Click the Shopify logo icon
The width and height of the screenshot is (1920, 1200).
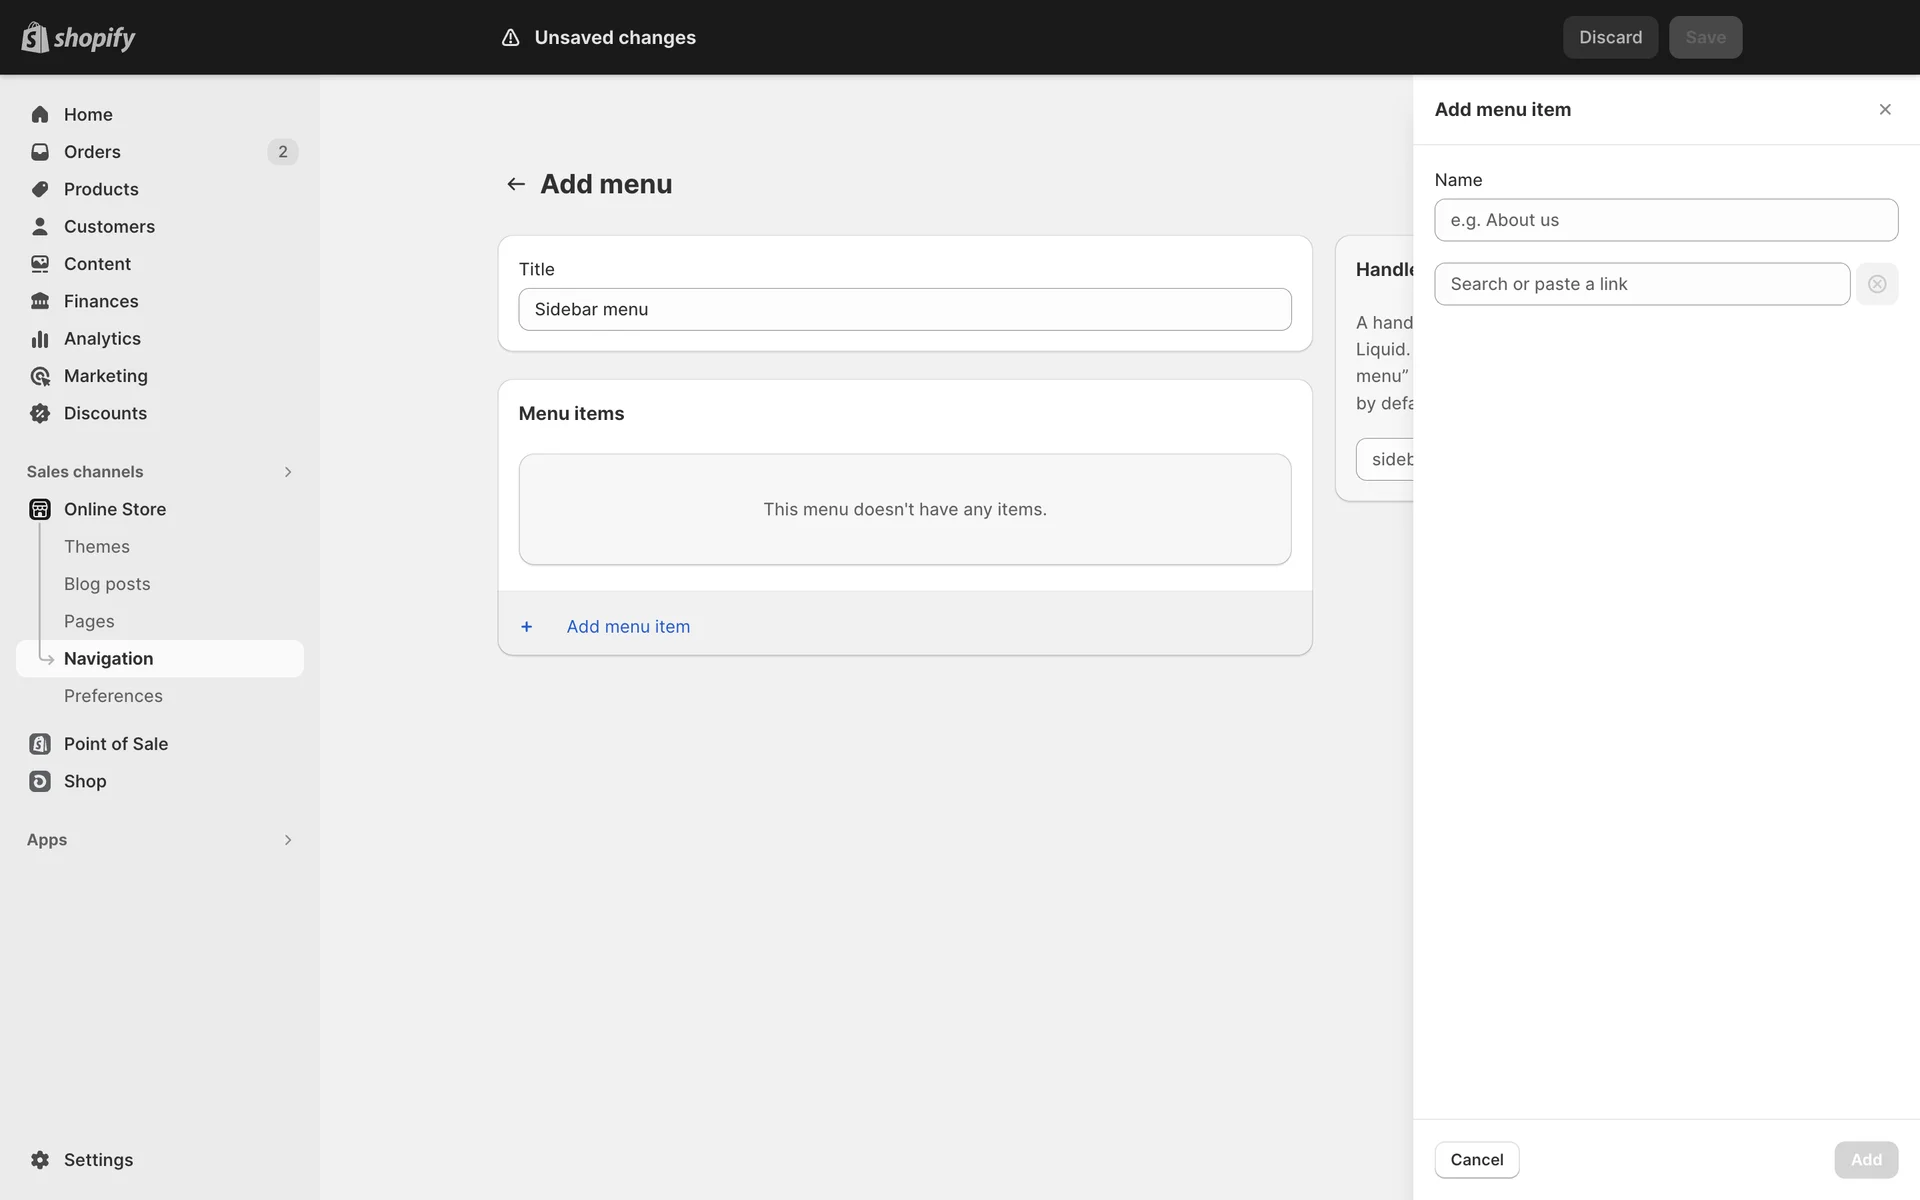point(35,37)
